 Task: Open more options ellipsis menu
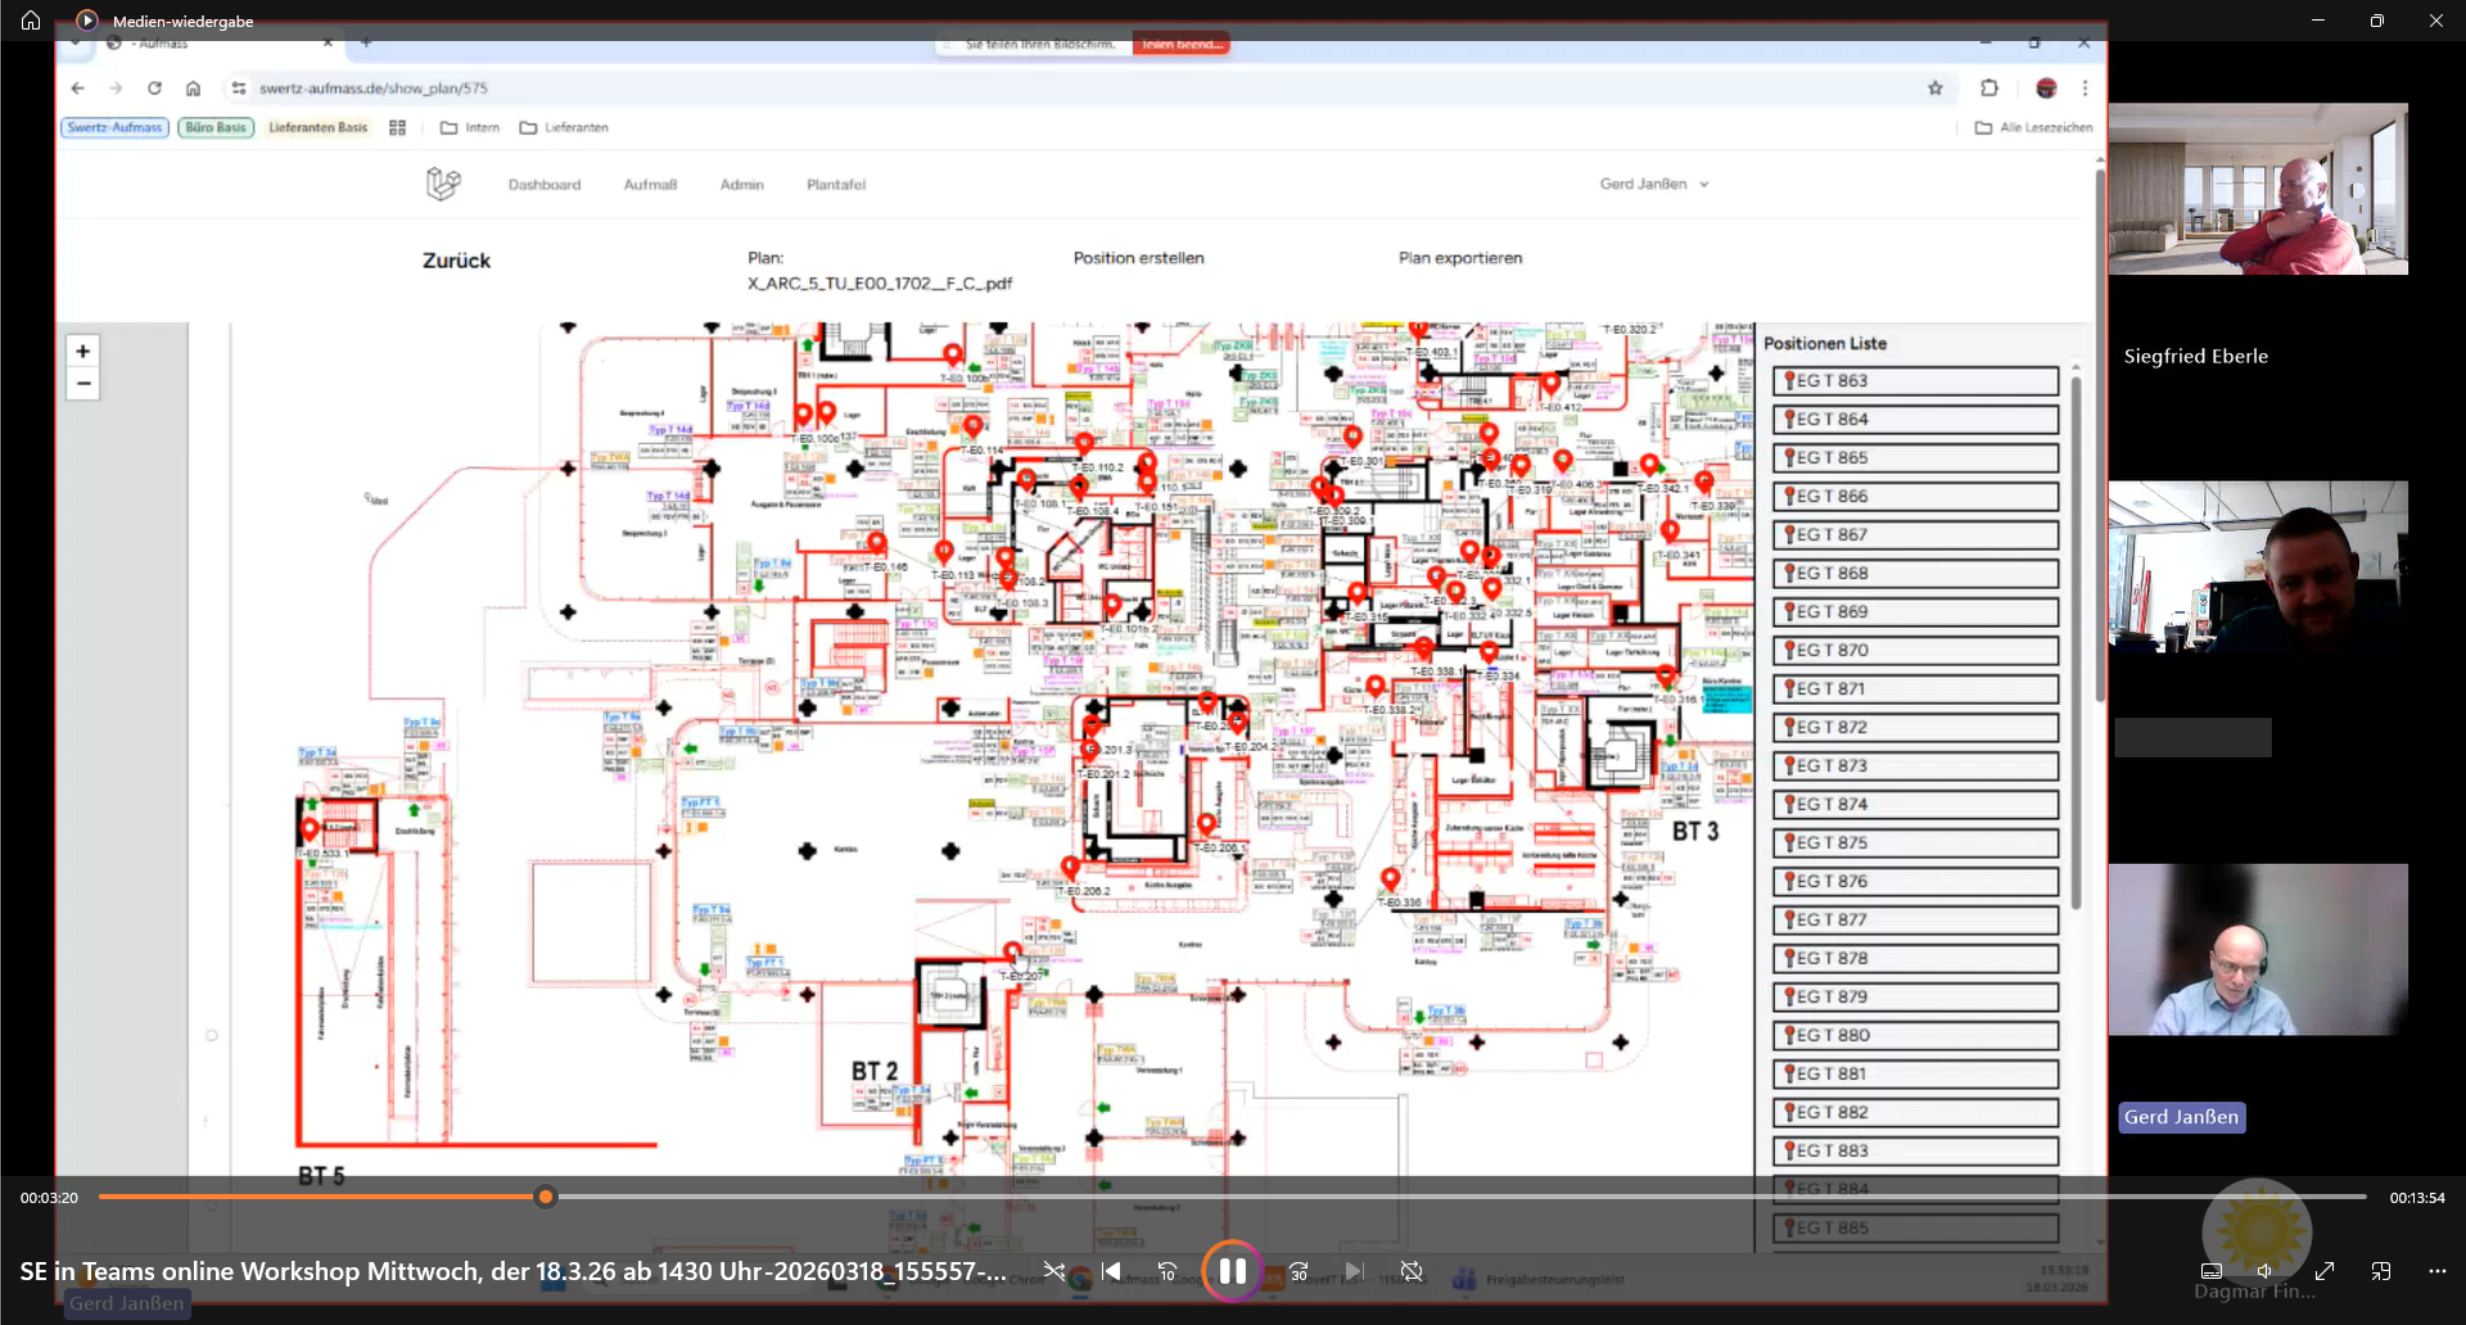coord(2437,1271)
